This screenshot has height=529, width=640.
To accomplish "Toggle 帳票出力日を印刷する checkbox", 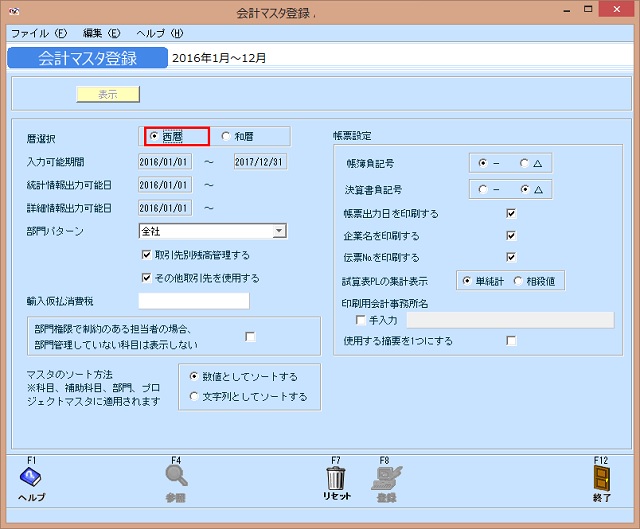I will pyautogui.click(x=511, y=213).
